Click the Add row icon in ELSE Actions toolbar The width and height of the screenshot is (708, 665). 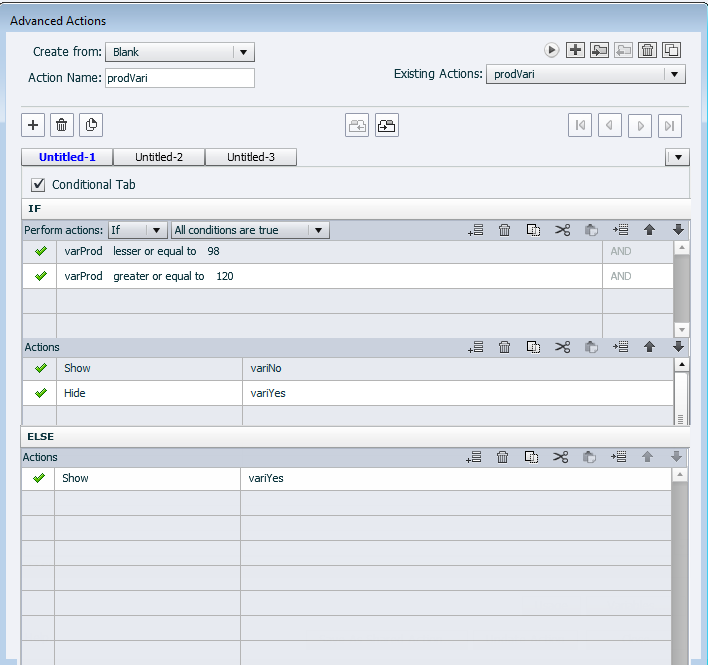click(x=475, y=457)
